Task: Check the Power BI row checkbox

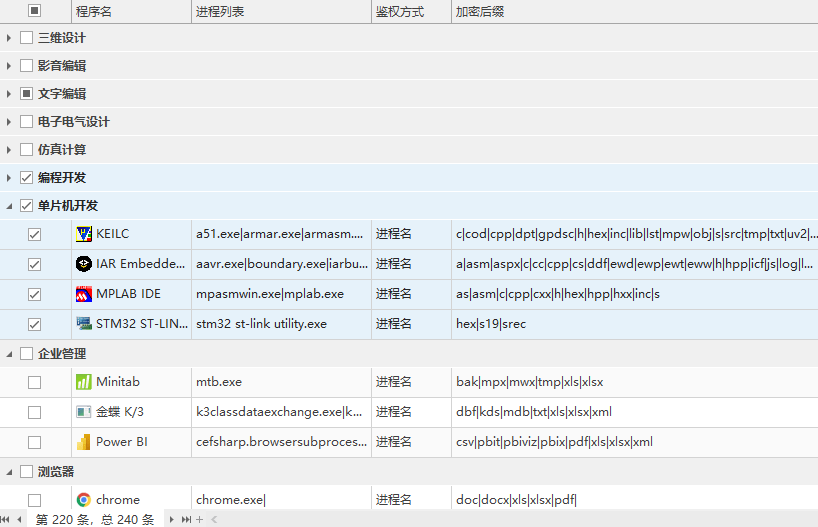Action: 34,442
